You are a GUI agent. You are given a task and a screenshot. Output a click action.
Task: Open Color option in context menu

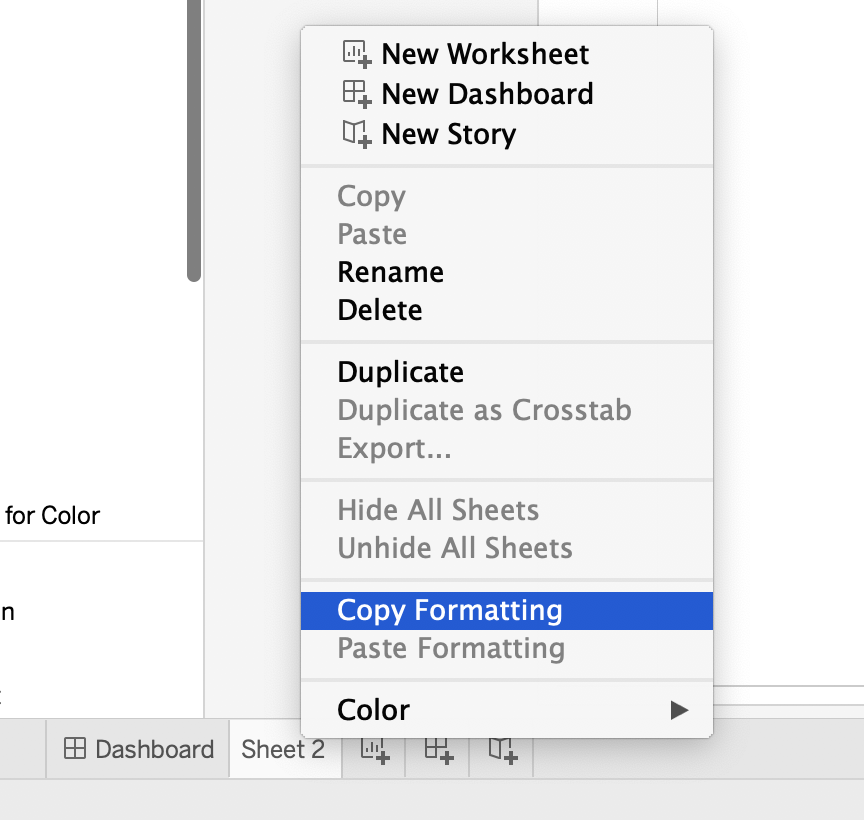click(x=374, y=710)
